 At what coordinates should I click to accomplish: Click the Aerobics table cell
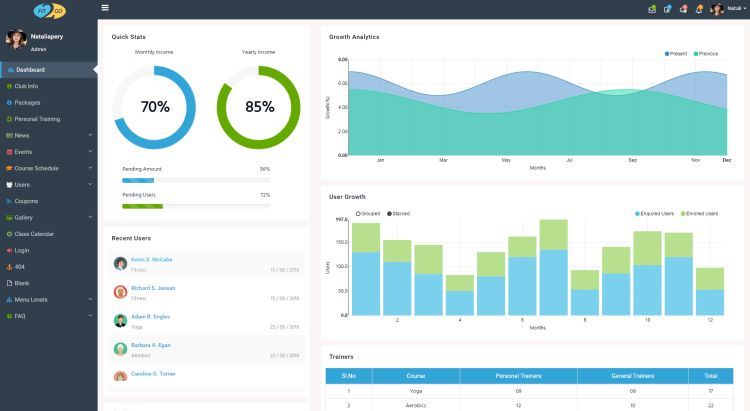416,405
